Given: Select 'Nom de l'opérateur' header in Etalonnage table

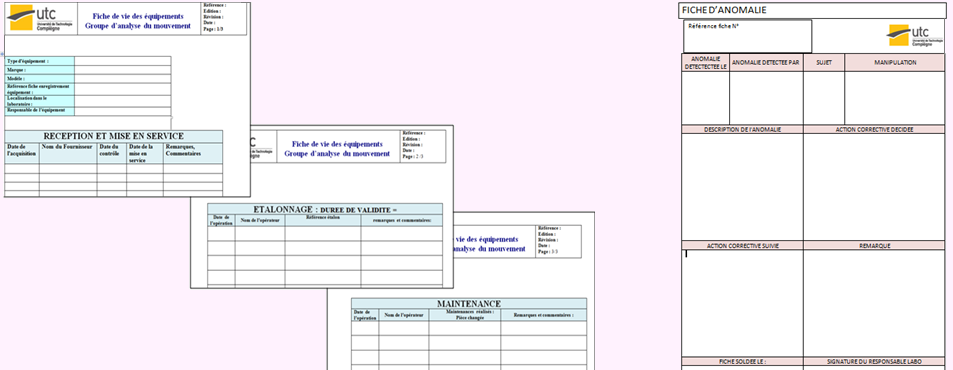Looking at the screenshot, I should pyautogui.click(x=260, y=221).
